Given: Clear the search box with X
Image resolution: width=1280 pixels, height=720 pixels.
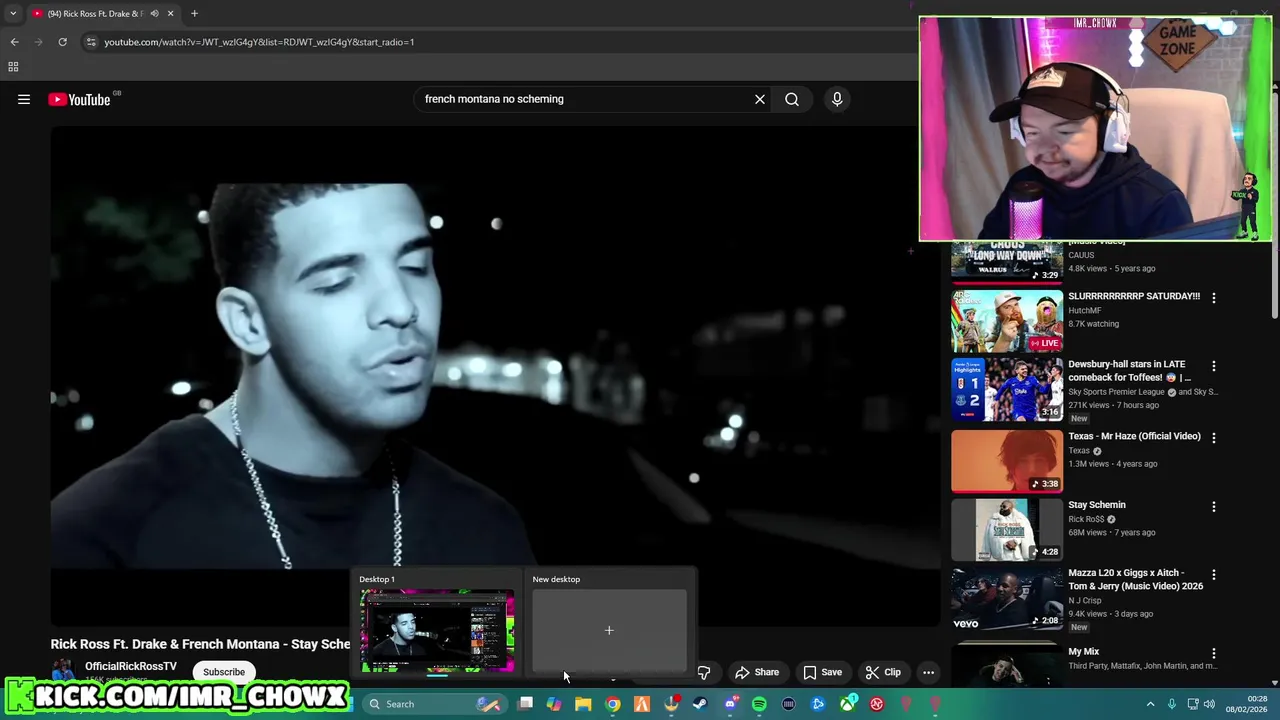Looking at the screenshot, I should (x=760, y=99).
